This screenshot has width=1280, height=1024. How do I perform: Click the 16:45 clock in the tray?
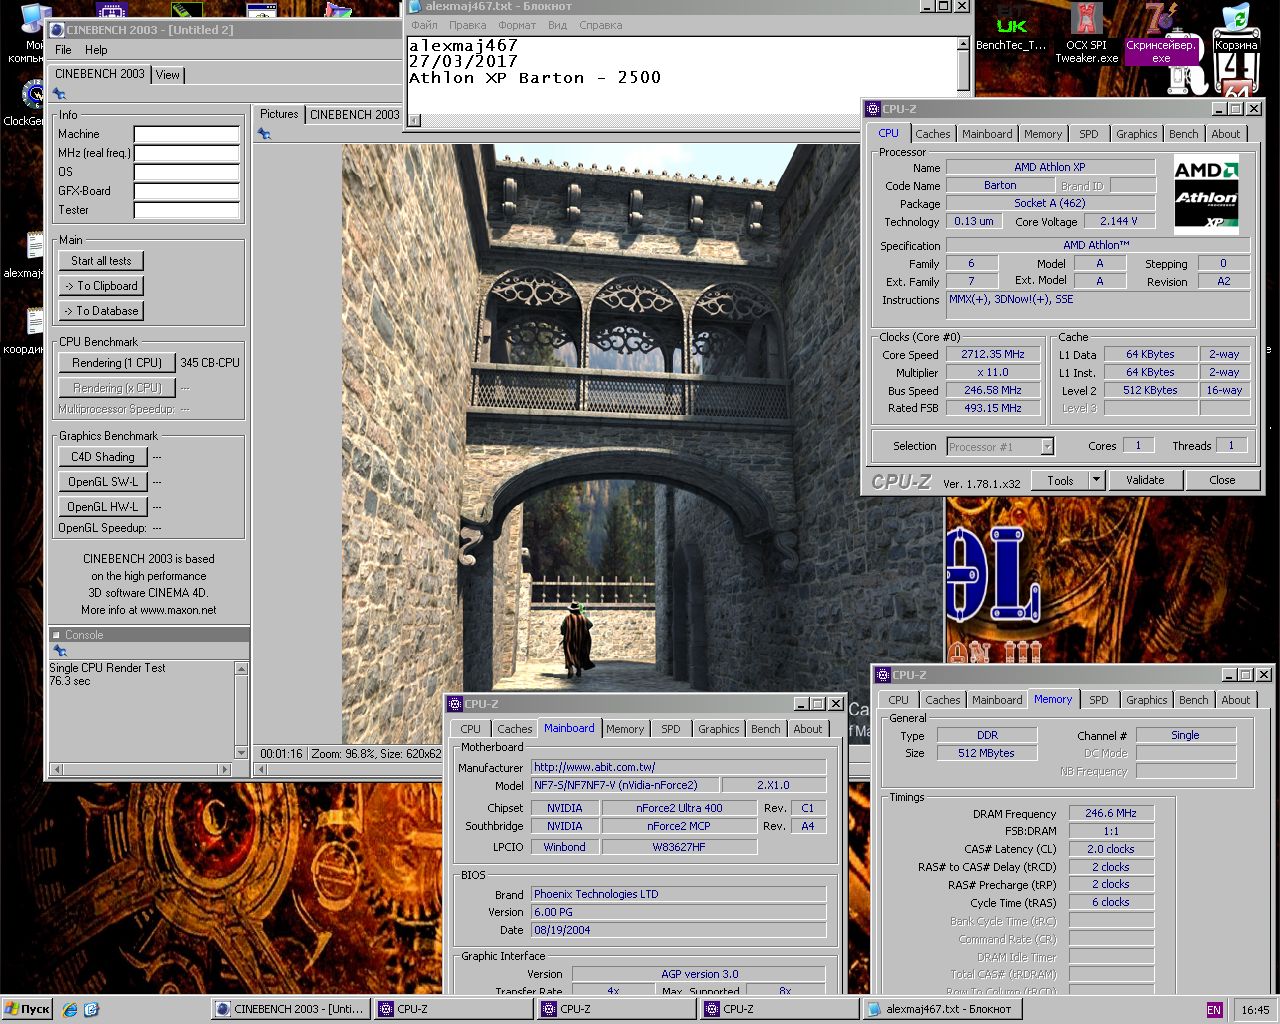click(x=1255, y=1010)
